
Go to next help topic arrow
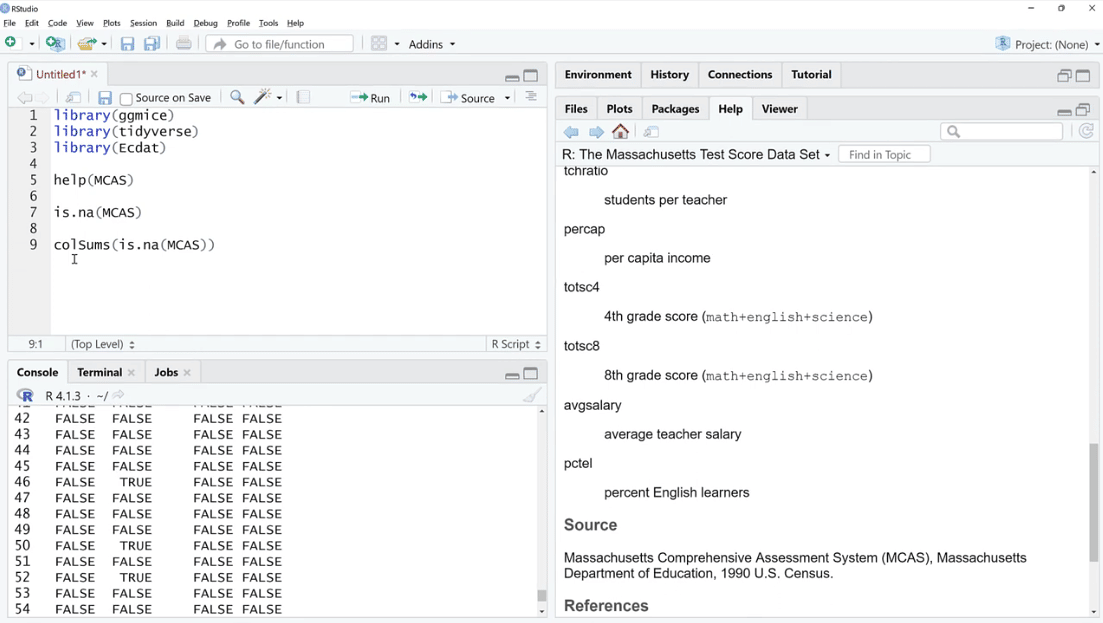(597, 131)
